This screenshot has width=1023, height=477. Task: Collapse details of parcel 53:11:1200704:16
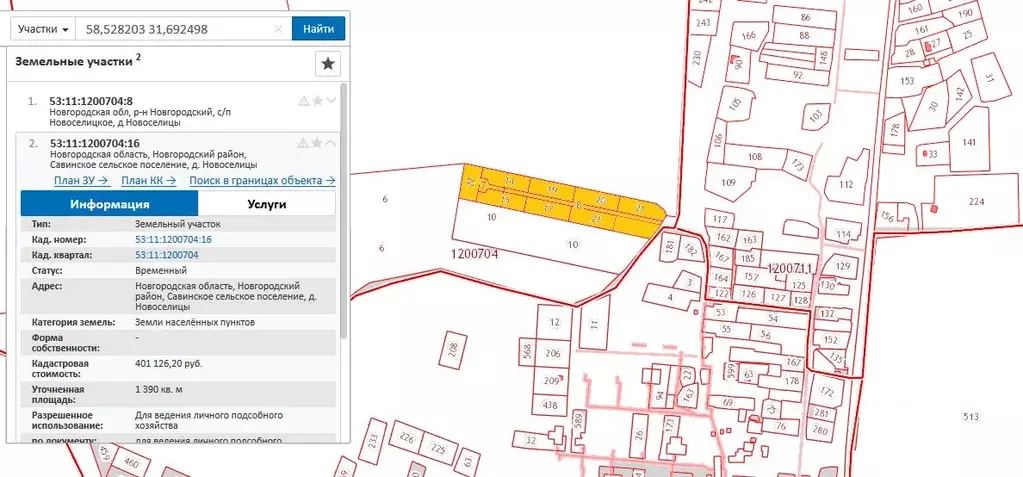point(330,144)
